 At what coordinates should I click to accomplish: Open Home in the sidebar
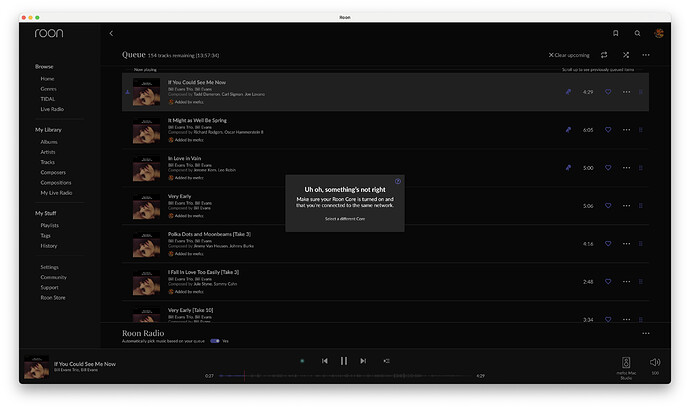coord(47,79)
